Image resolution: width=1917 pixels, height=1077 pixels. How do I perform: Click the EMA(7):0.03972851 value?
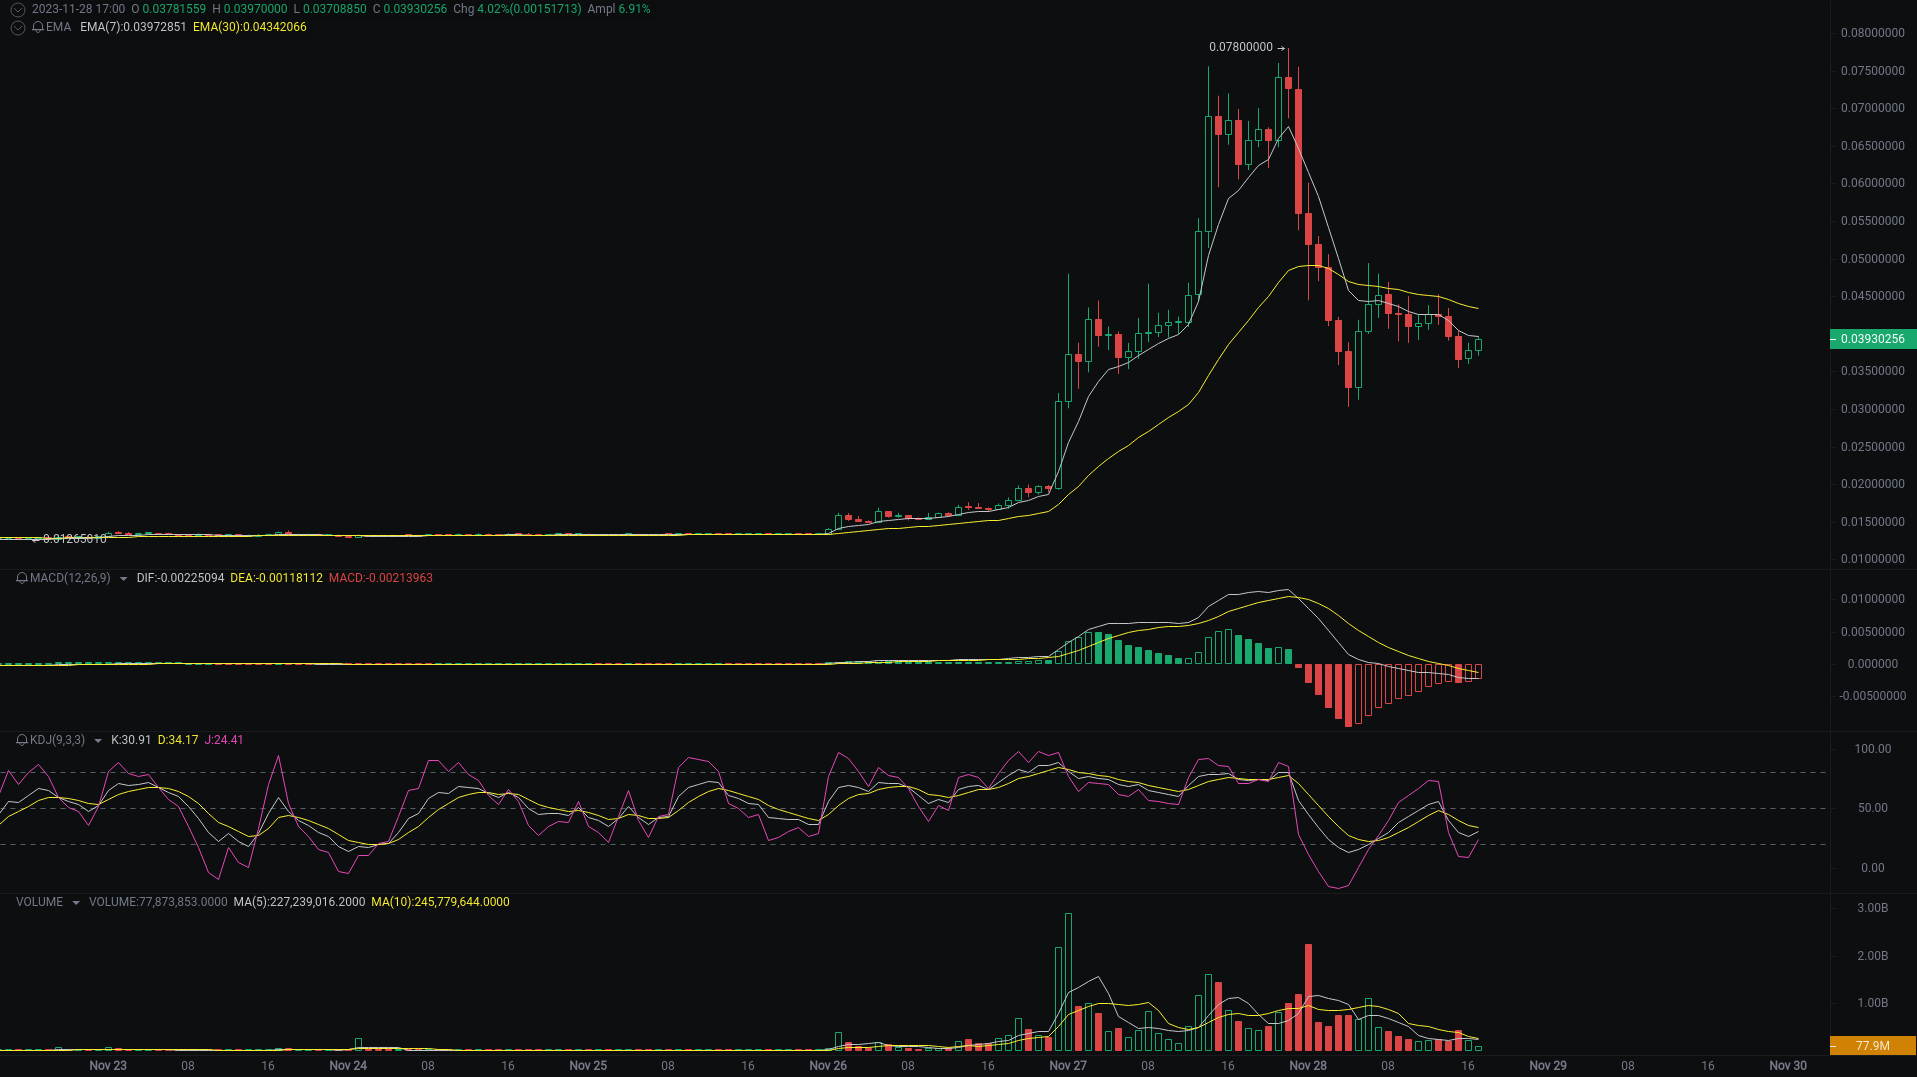133,27
